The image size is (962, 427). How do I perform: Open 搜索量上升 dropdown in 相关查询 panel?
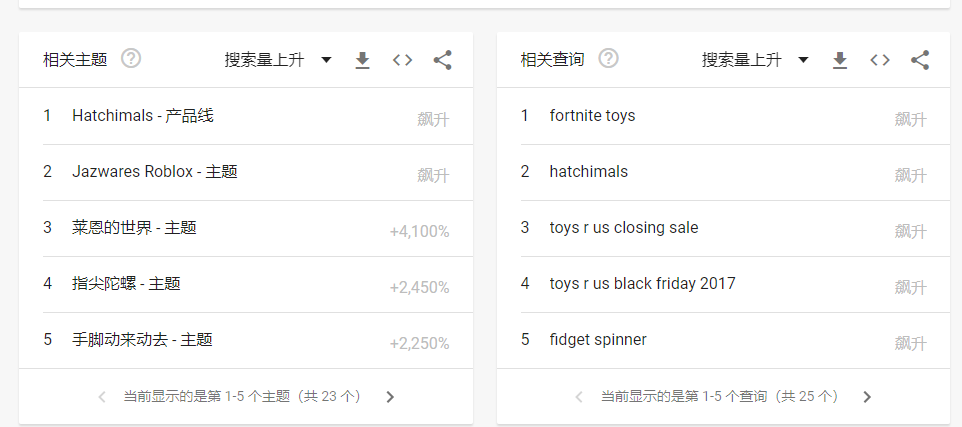point(755,60)
